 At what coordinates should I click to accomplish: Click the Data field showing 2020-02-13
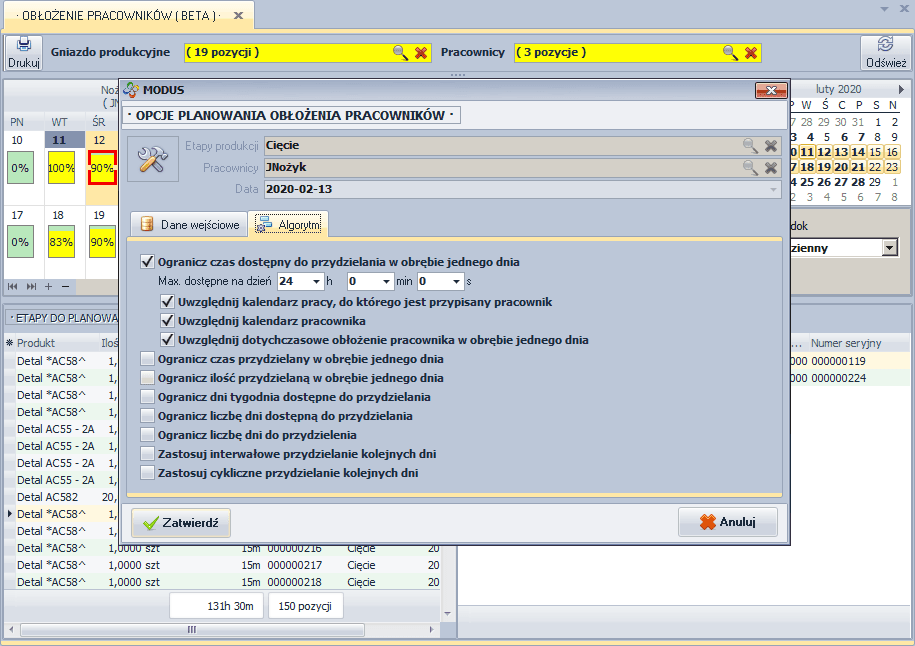click(522, 190)
